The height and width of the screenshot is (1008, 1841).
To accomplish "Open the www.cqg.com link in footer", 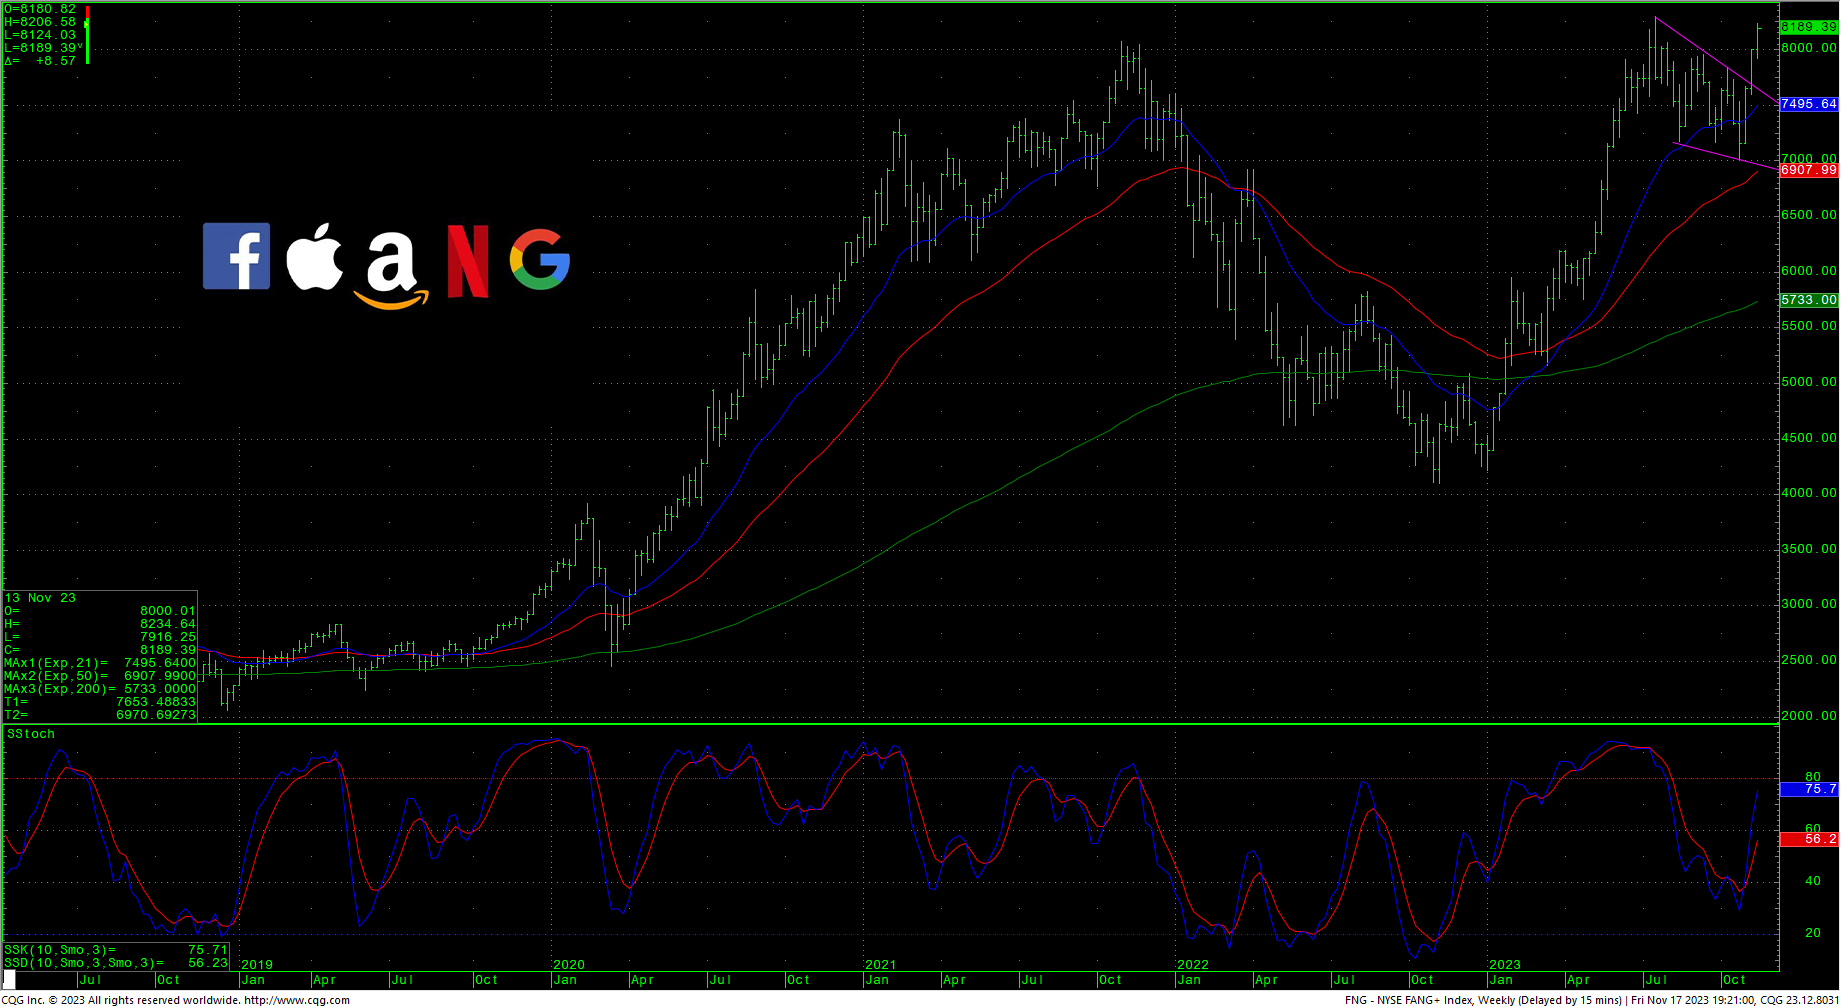I will click(x=296, y=1000).
